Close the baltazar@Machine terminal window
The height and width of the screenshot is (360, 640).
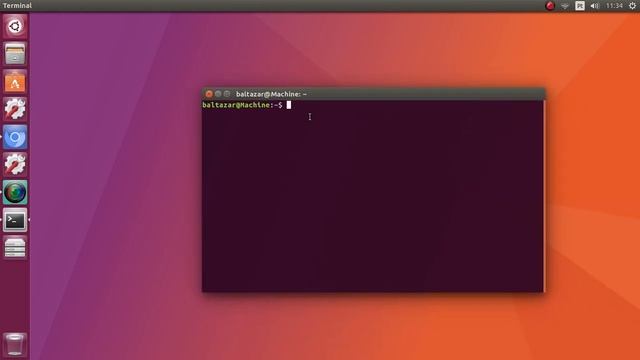[x=209, y=94]
